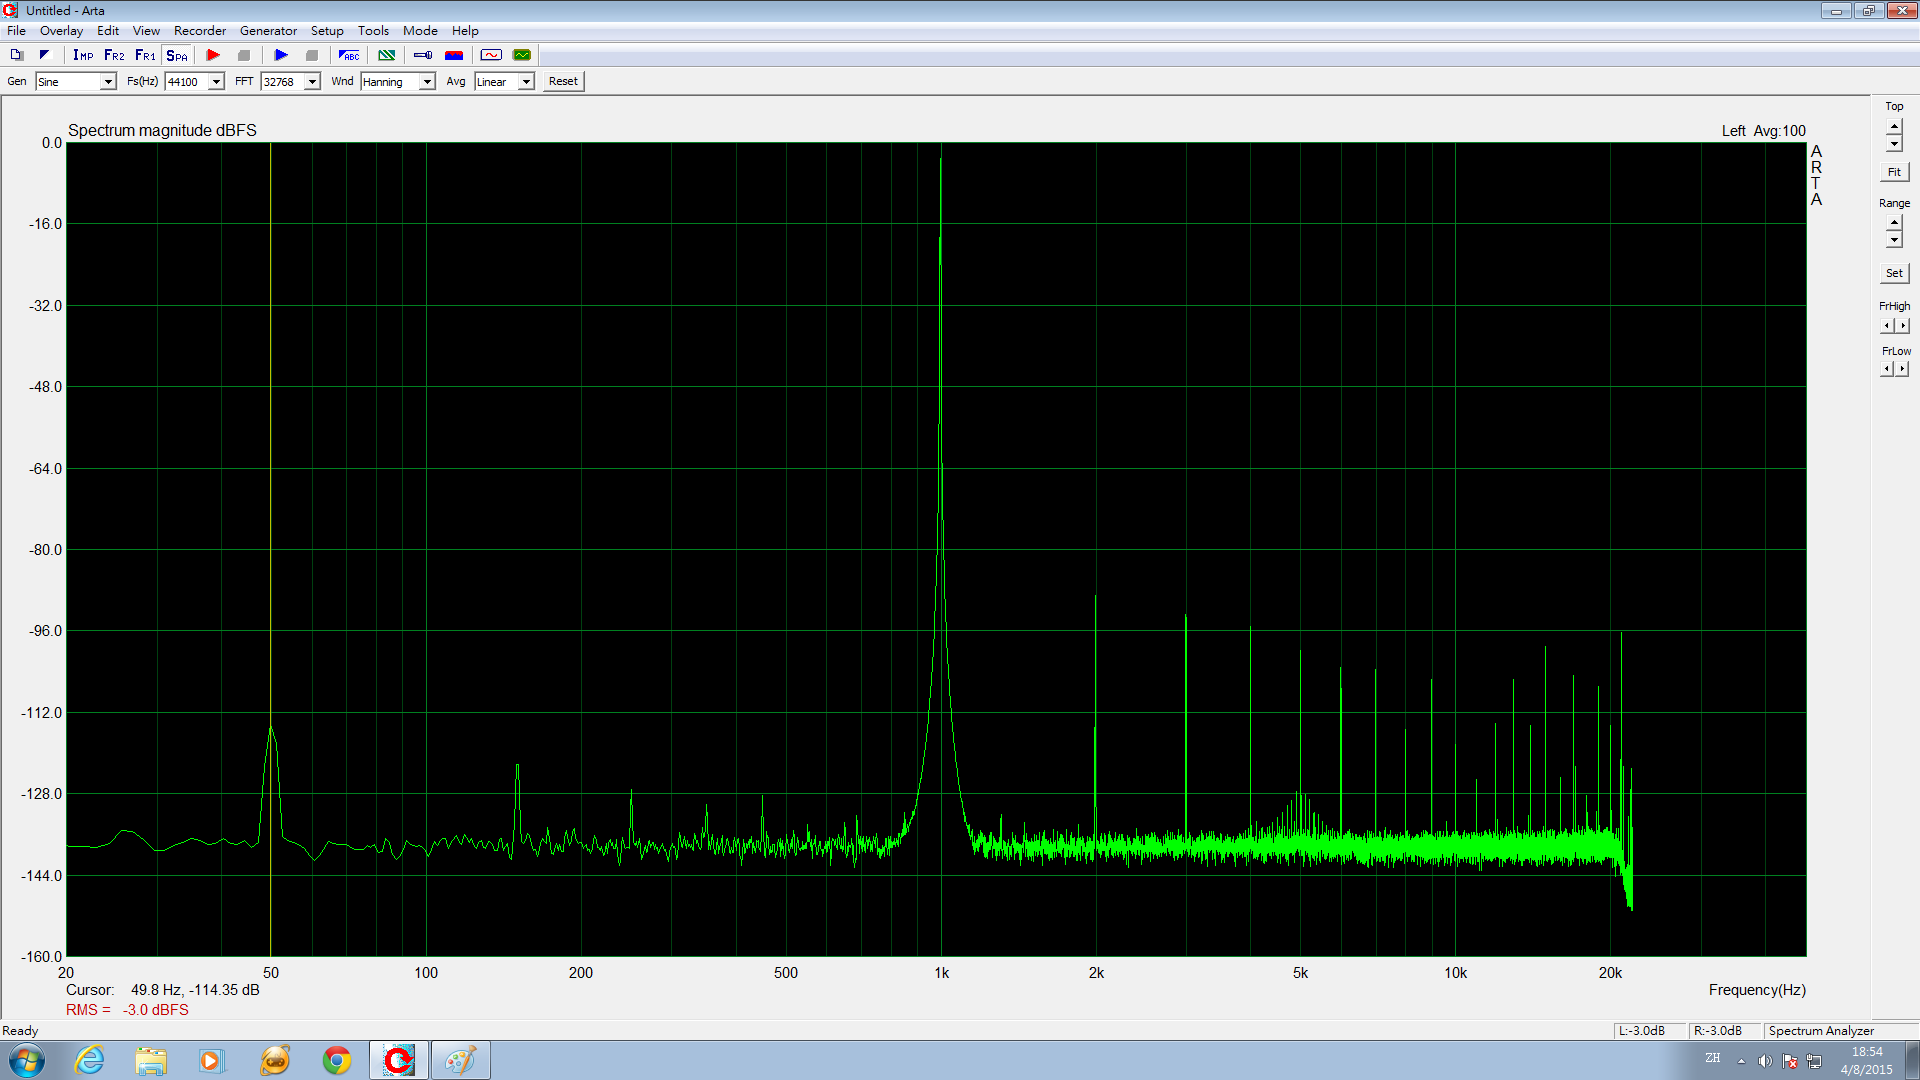
Task: Shift FrLow limit left
Action: tap(1887, 369)
